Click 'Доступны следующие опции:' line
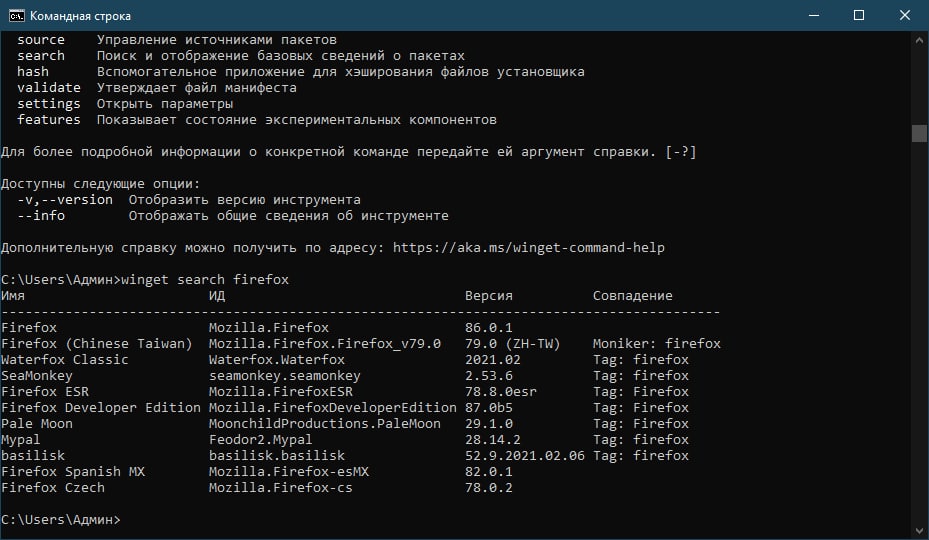 [x=101, y=184]
